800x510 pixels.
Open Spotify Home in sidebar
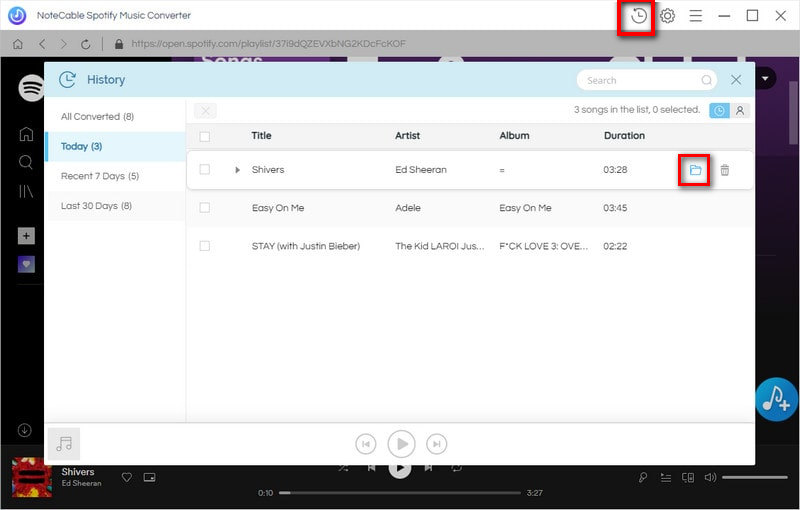point(26,134)
